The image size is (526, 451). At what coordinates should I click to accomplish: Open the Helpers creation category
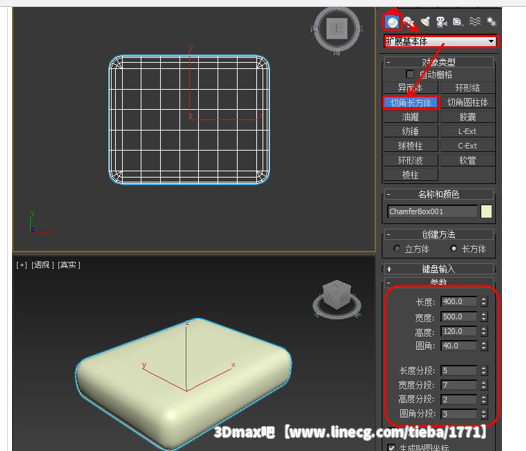(458, 22)
